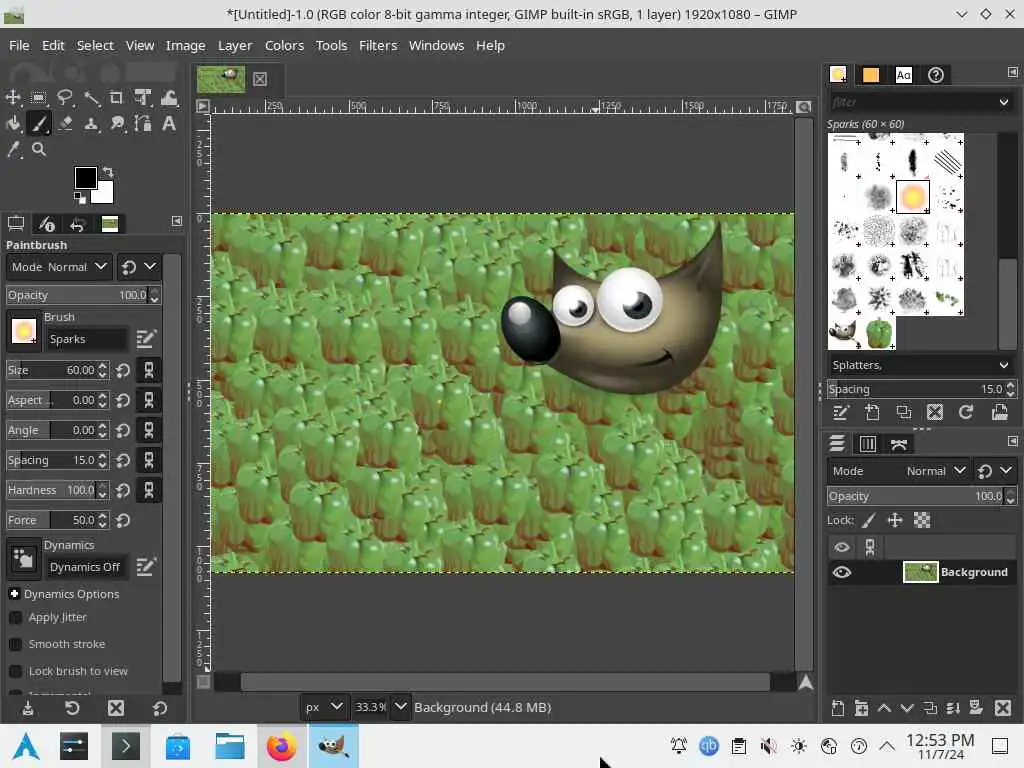Image resolution: width=1024 pixels, height=768 pixels.
Task: Select the Paintbrush tool
Action: (x=39, y=123)
